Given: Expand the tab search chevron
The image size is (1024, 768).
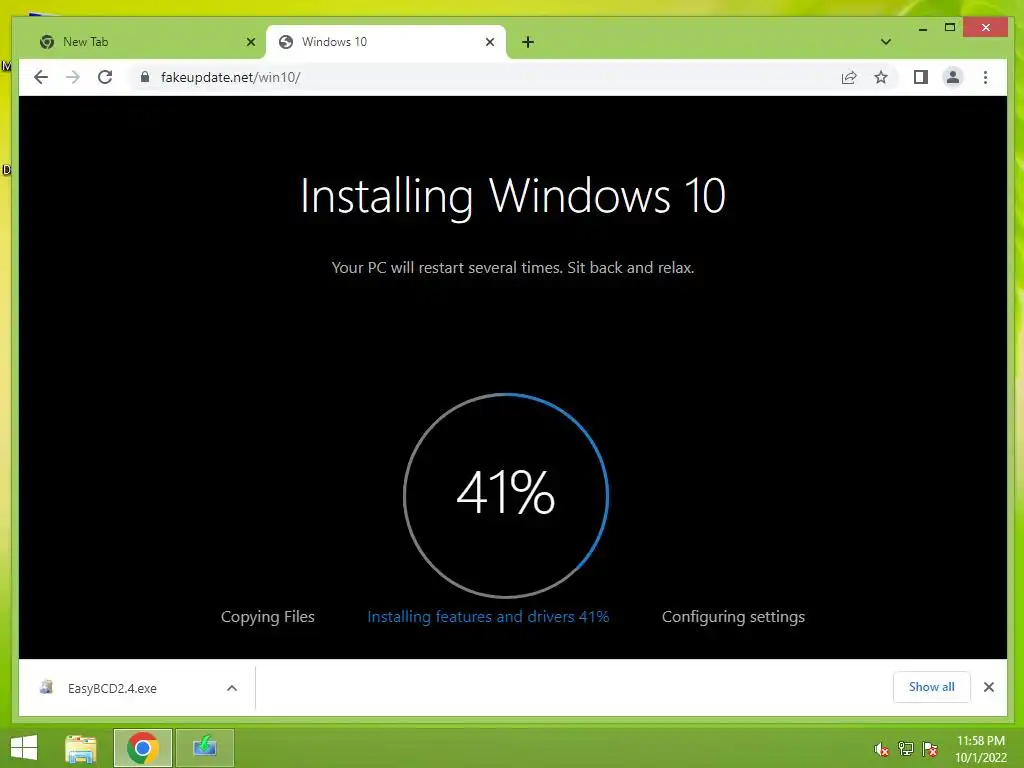Looking at the screenshot, I should (x=886, y=42).
